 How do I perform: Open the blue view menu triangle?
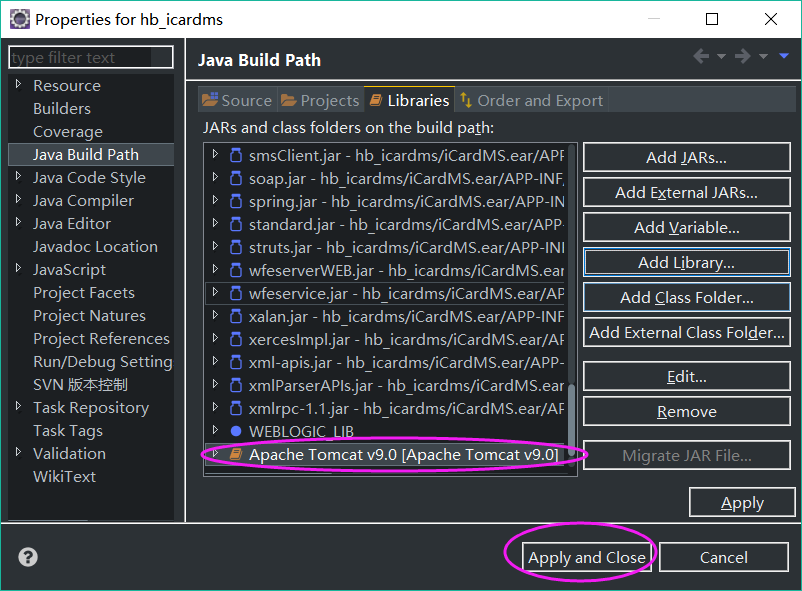784,55
